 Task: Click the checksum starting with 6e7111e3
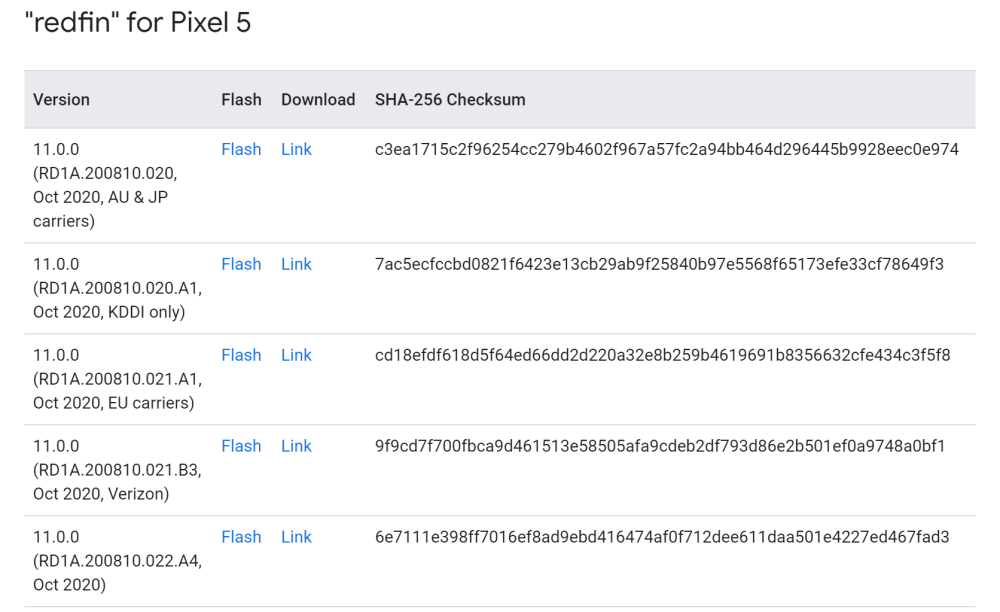[x=662, y=537]
